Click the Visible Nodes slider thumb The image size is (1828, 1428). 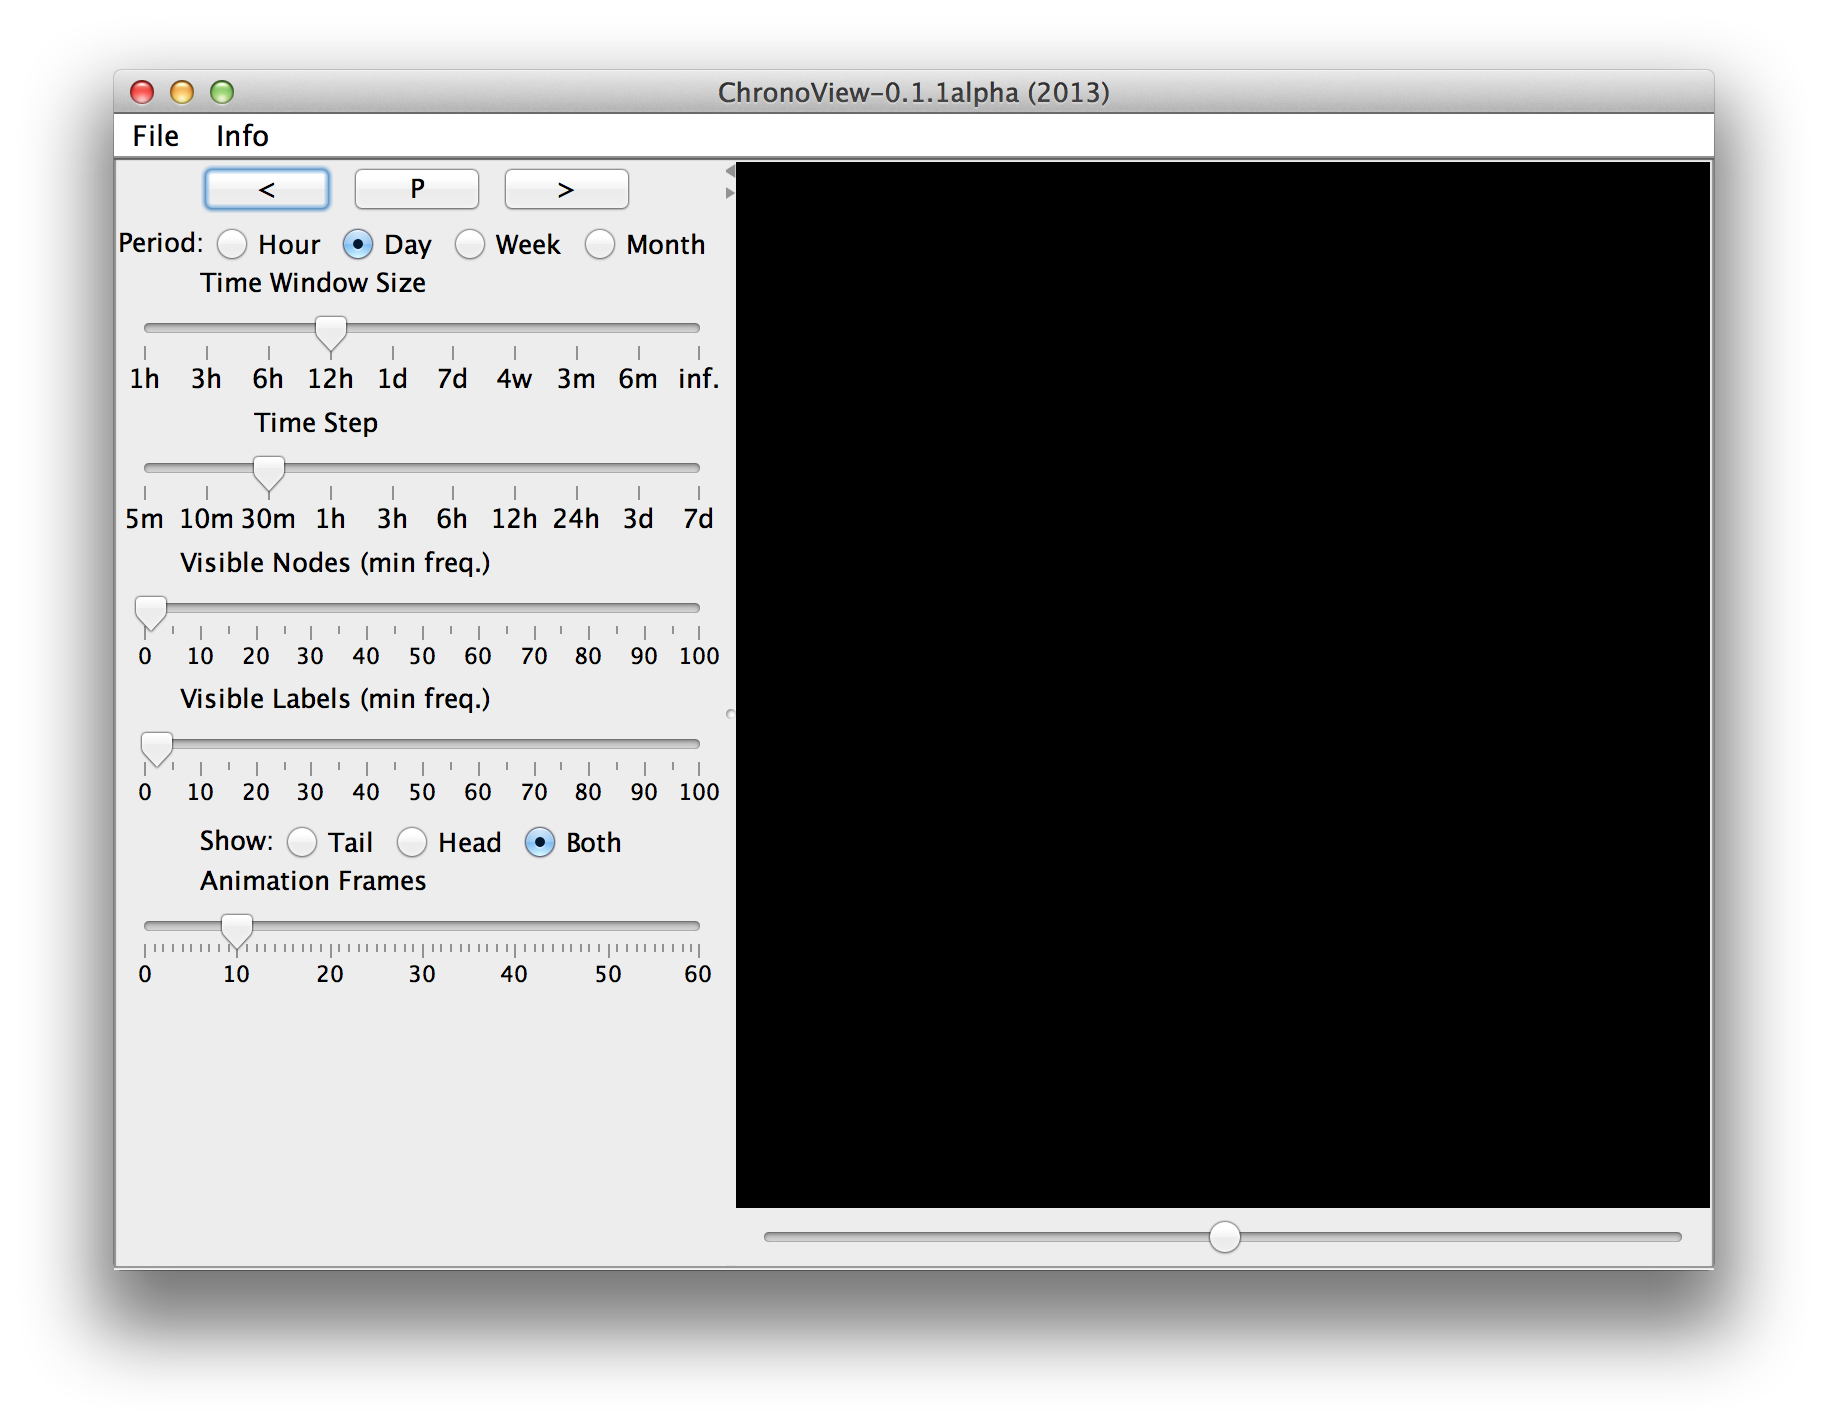pos(151,613)
